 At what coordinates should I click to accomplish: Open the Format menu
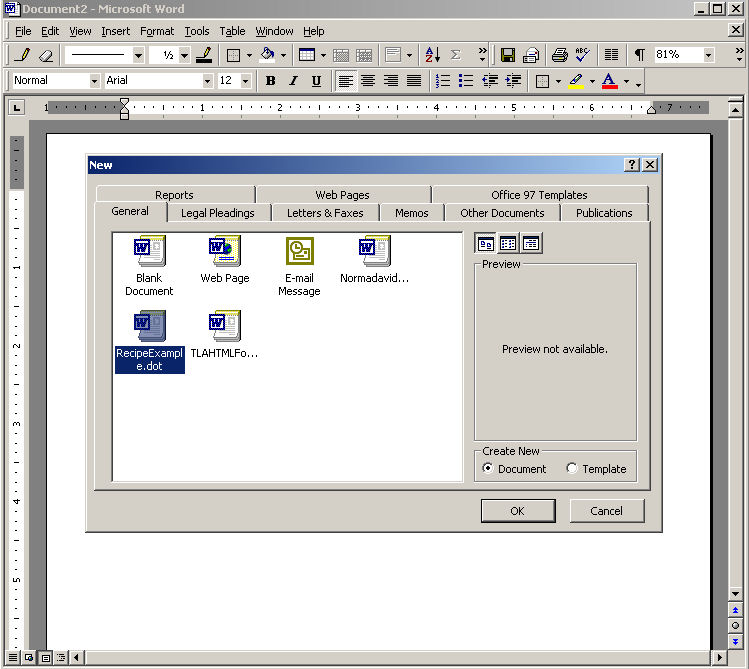(x=157, y=31)
